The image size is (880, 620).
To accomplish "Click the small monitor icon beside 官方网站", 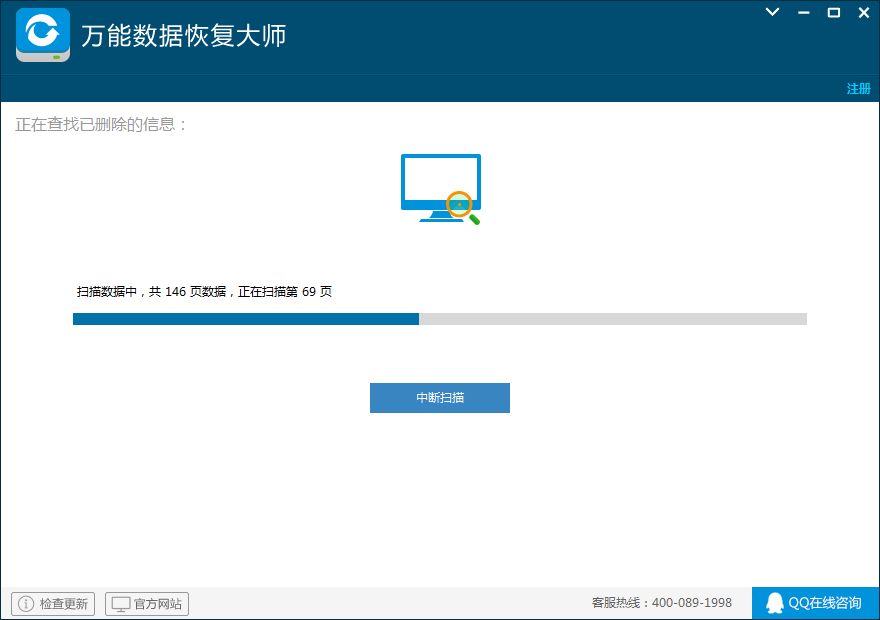I will [121, 604].
